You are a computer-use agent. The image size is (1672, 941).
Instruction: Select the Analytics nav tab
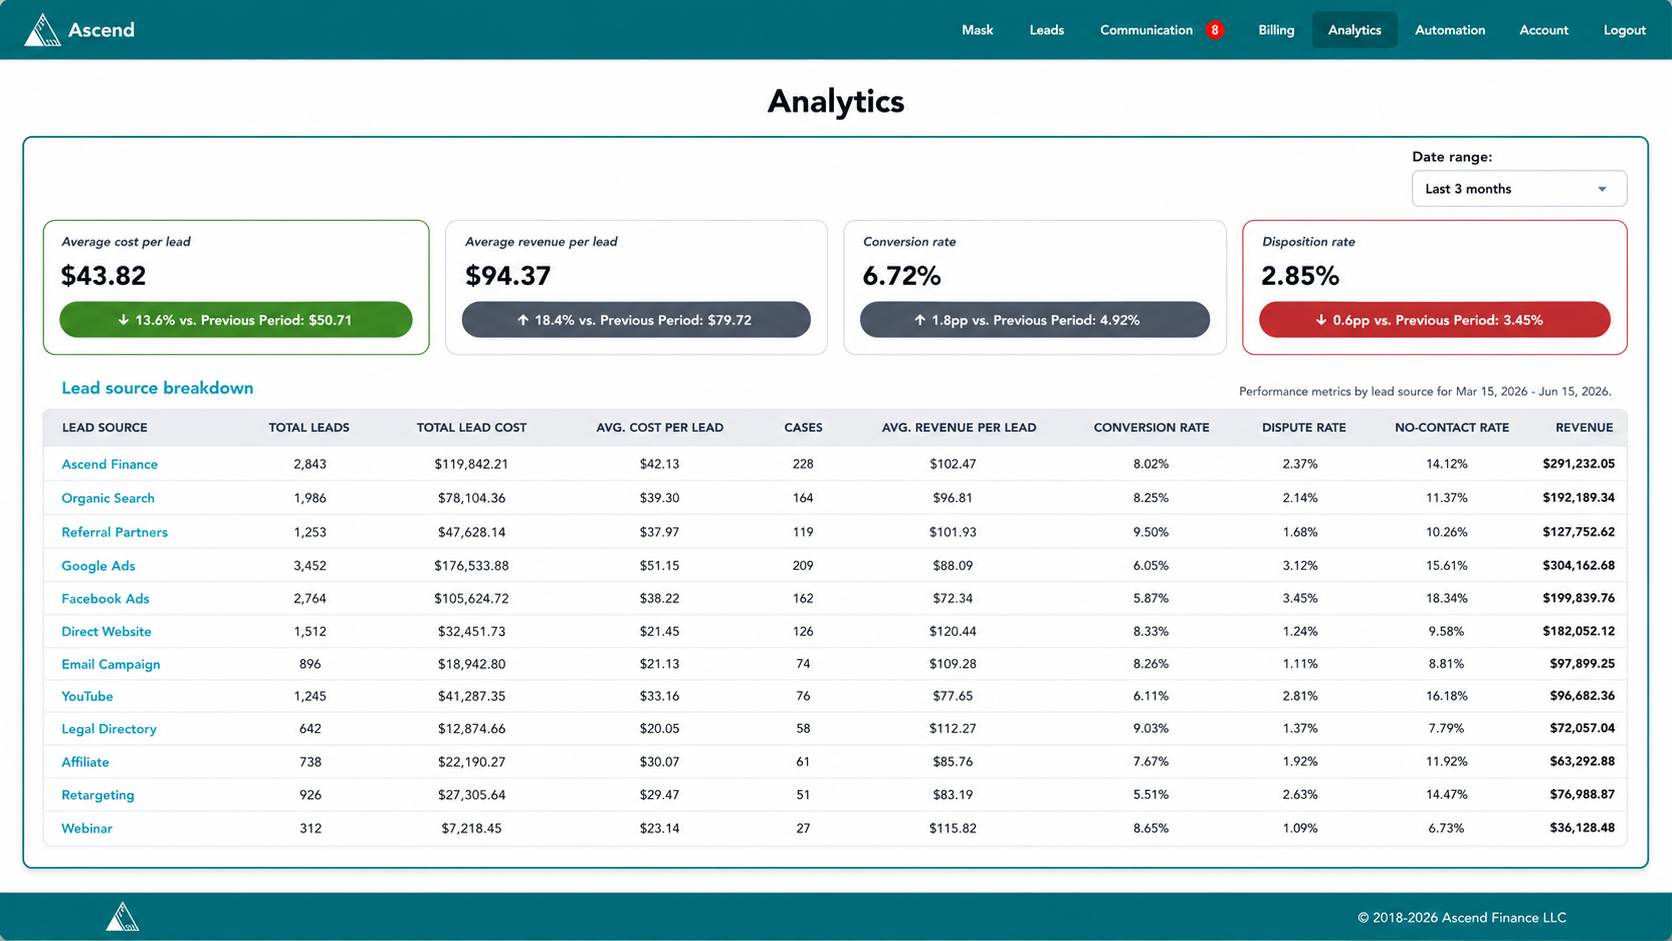(x=1354, y=30)
